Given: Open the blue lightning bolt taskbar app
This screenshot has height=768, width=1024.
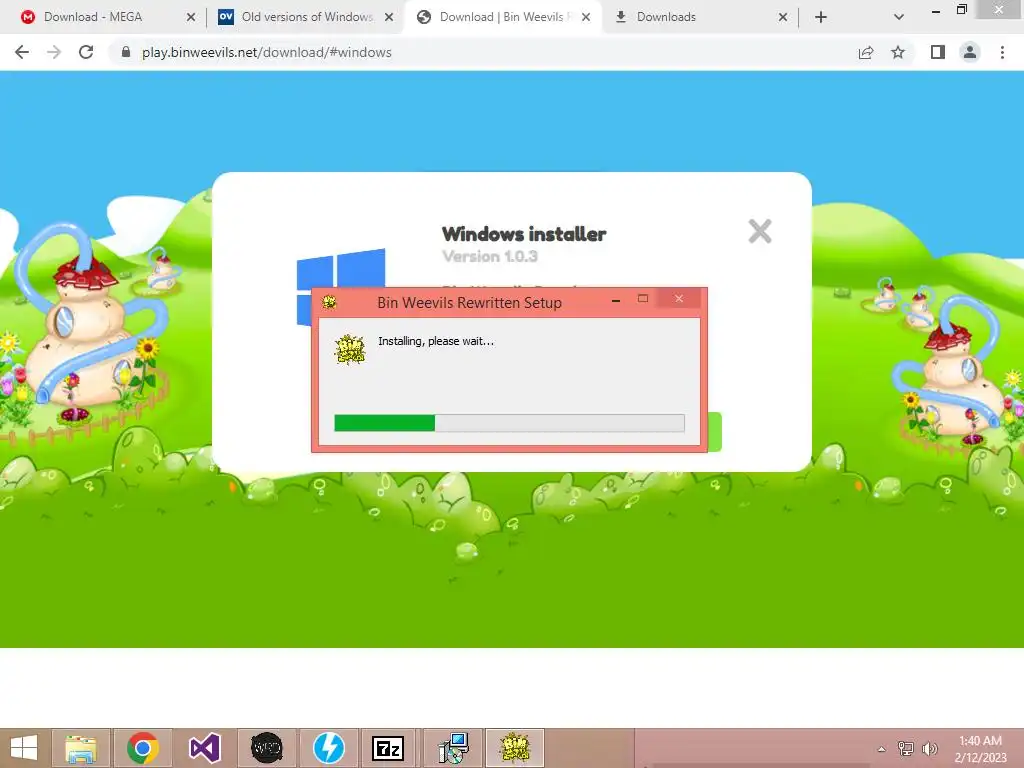Looking at the screenshot, I should point(328,748).
